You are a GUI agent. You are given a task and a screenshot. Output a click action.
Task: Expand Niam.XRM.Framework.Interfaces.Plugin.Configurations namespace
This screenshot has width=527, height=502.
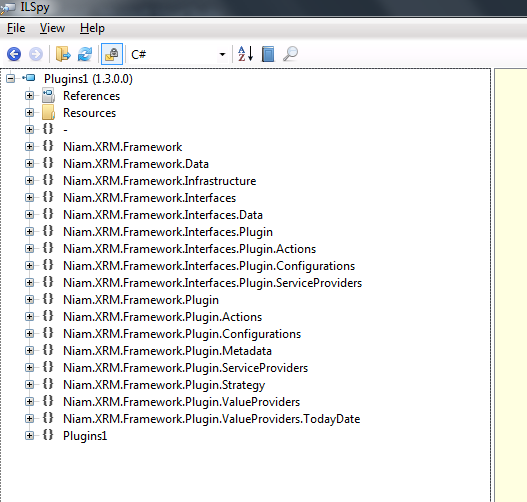(x=30, y=266)
